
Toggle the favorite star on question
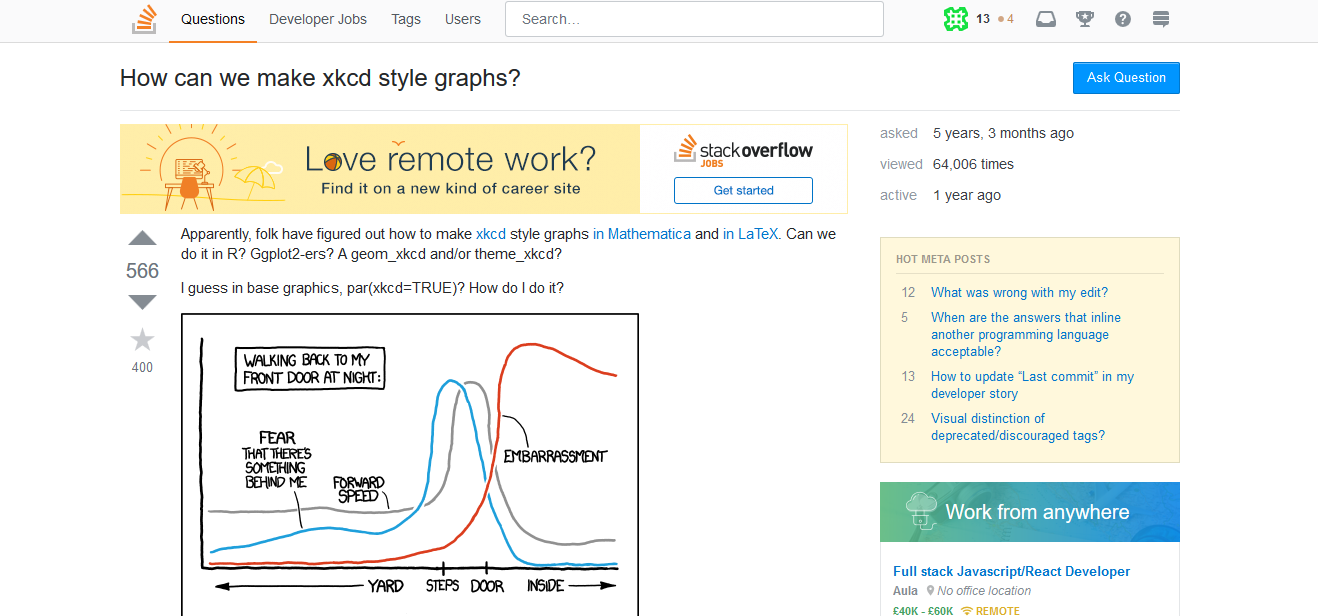[143, 340]
